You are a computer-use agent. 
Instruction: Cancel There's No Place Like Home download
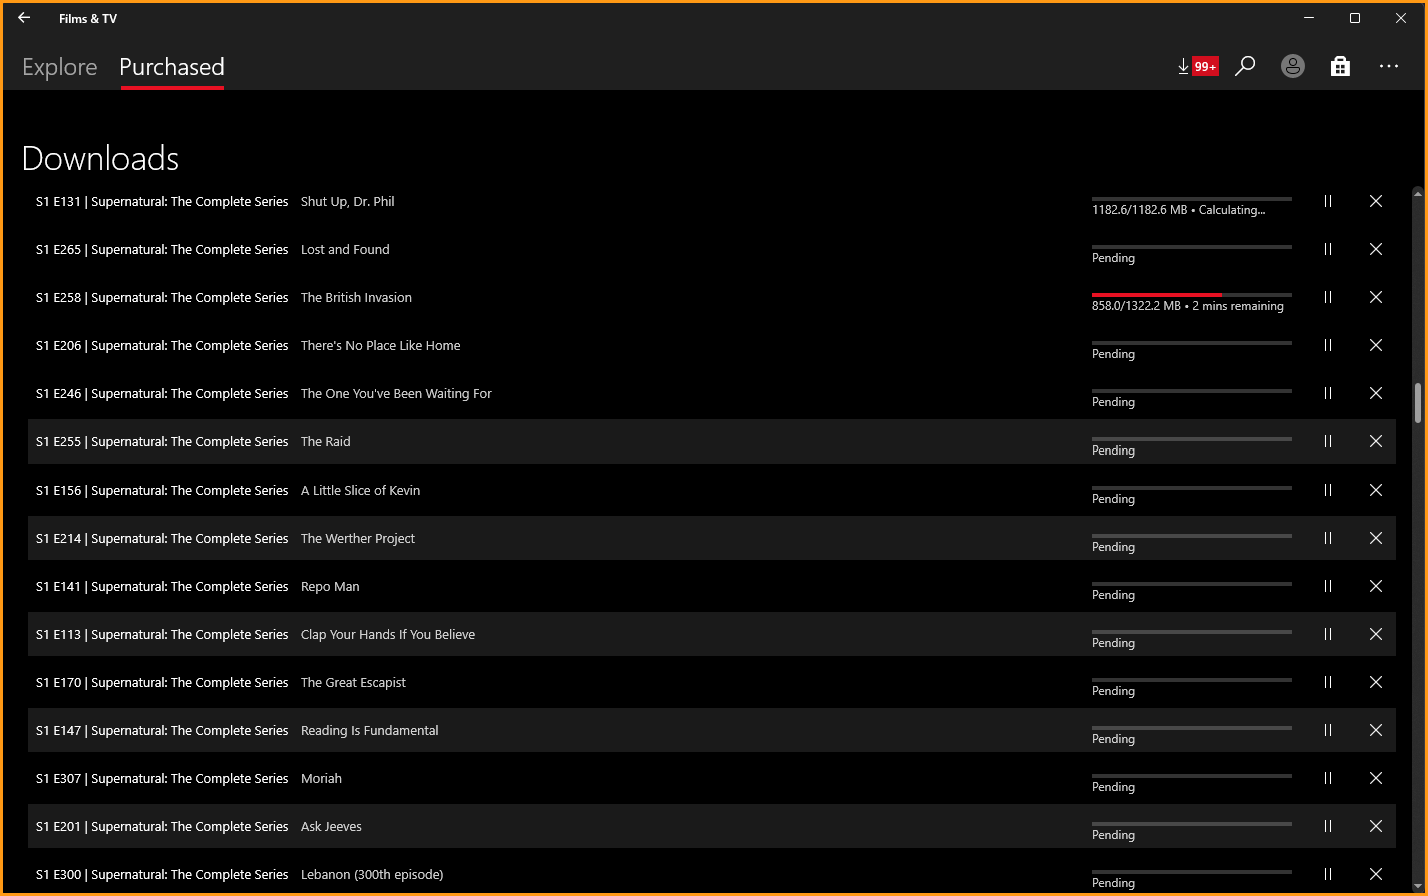(x=1376, y=345)
